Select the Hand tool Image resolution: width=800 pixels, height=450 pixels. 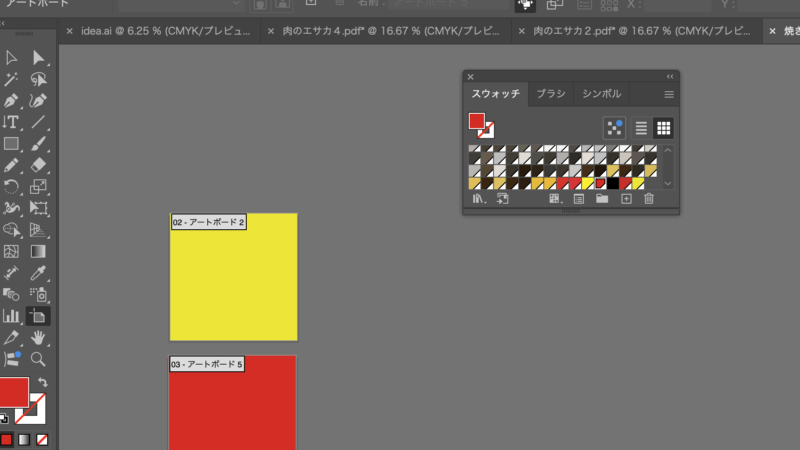tap(39, 337)
